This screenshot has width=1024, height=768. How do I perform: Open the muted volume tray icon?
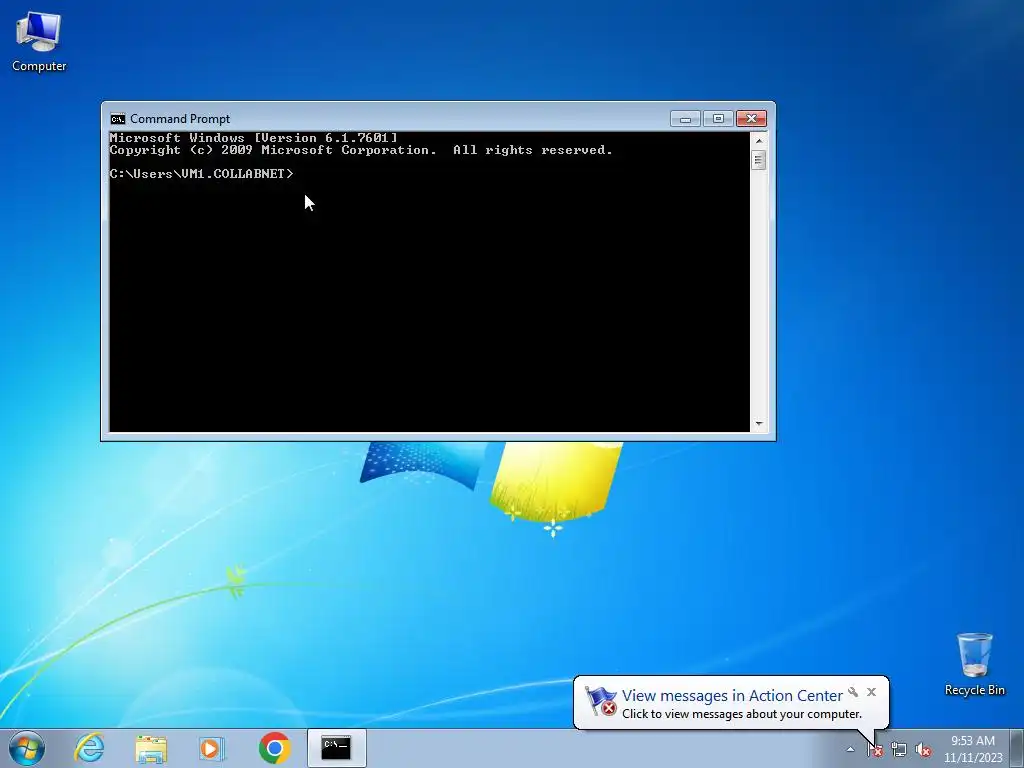923,750
